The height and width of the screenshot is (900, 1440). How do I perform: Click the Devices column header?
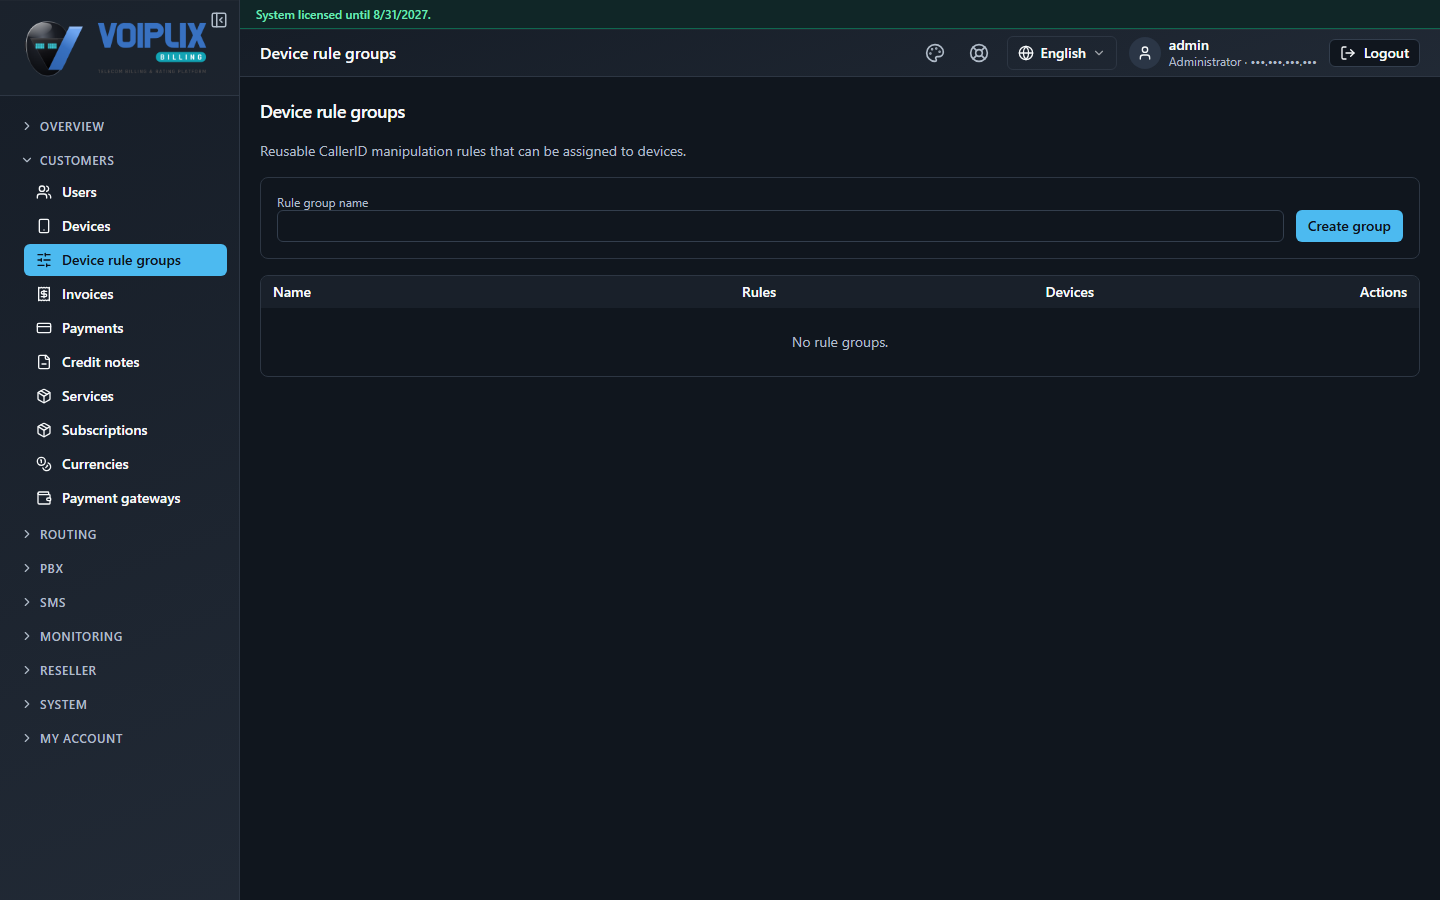pos(1070,292)
